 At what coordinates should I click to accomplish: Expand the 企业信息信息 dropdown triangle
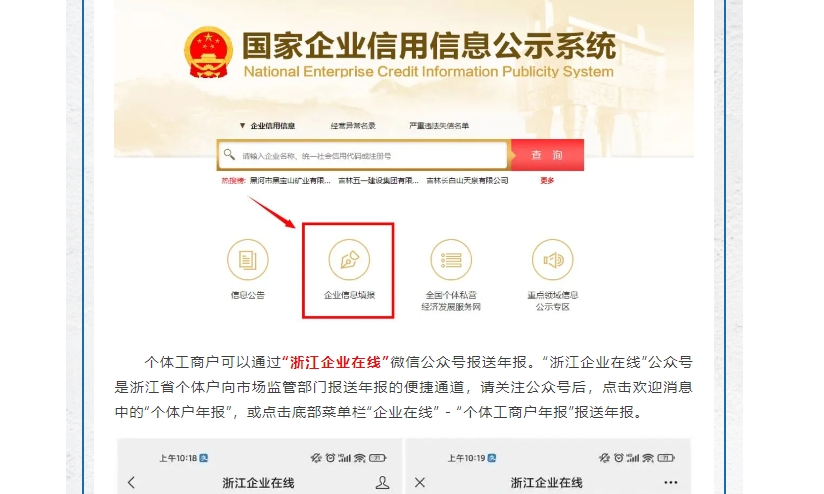point(242,126)
